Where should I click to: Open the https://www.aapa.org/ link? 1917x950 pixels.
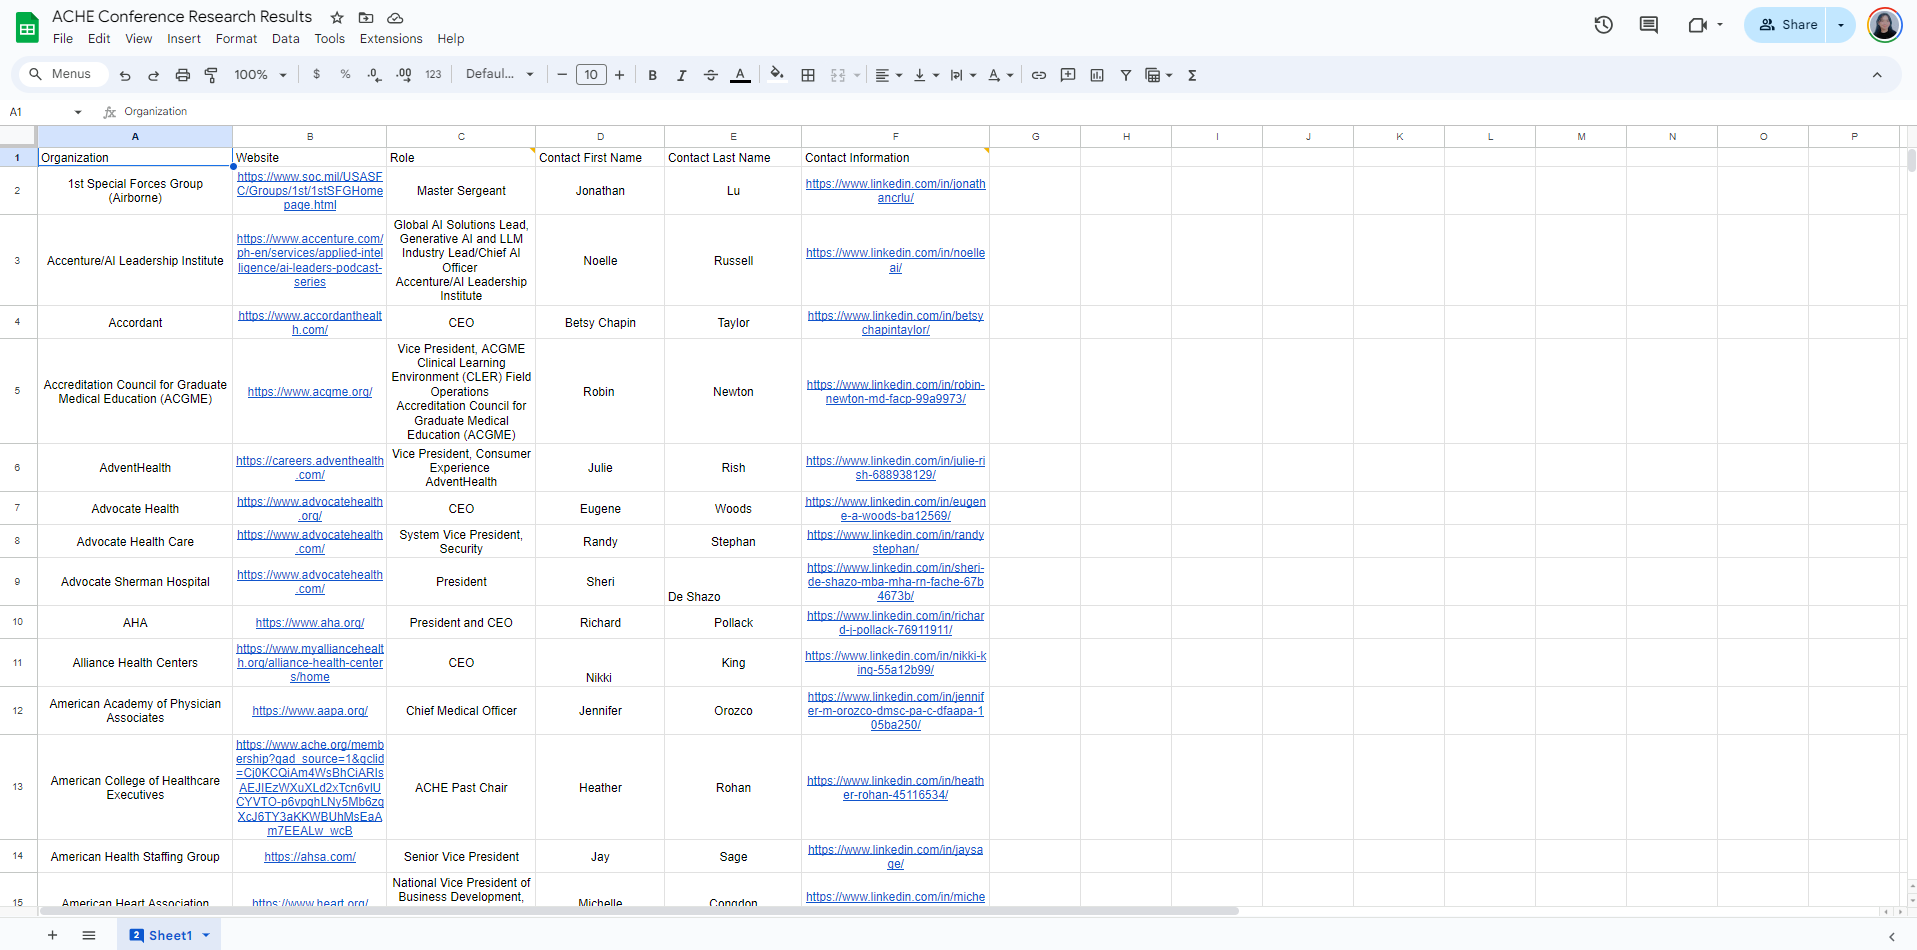point(310,711)
